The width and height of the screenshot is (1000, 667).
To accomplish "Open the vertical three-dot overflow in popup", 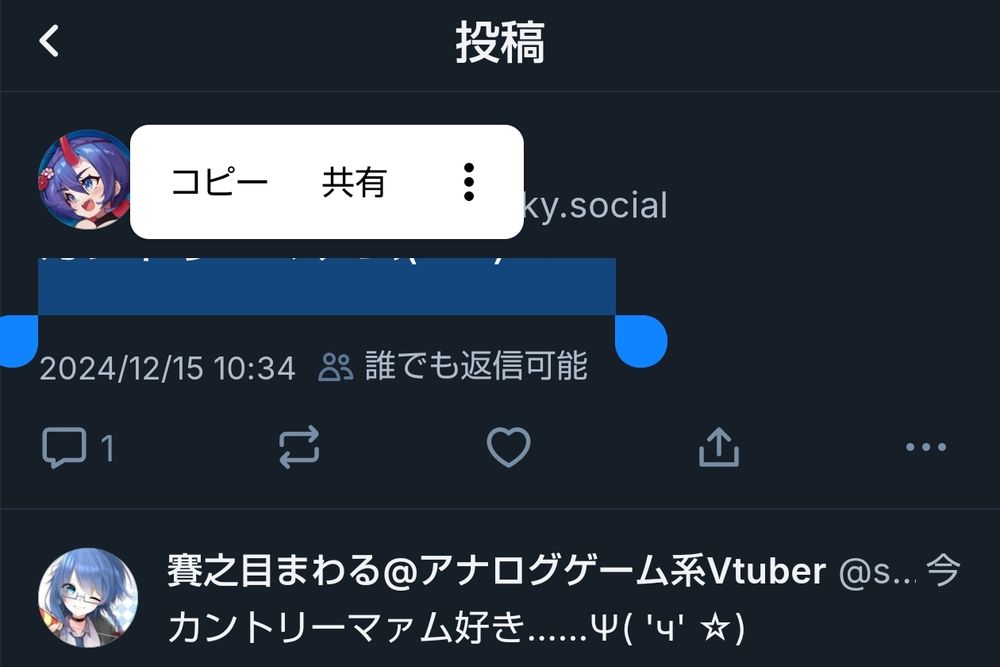I will (x=469, y=182).
